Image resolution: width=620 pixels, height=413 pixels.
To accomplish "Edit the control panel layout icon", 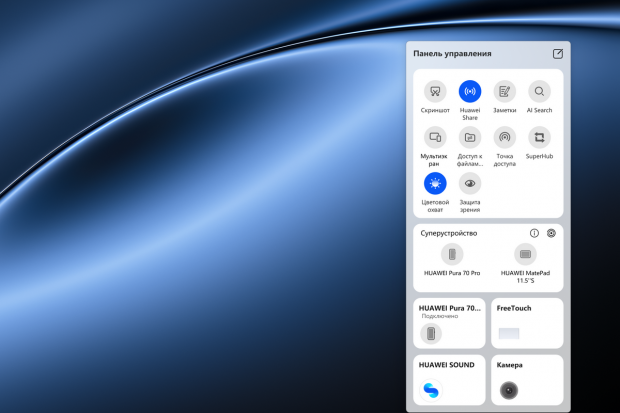I will (x=558, y=54).
